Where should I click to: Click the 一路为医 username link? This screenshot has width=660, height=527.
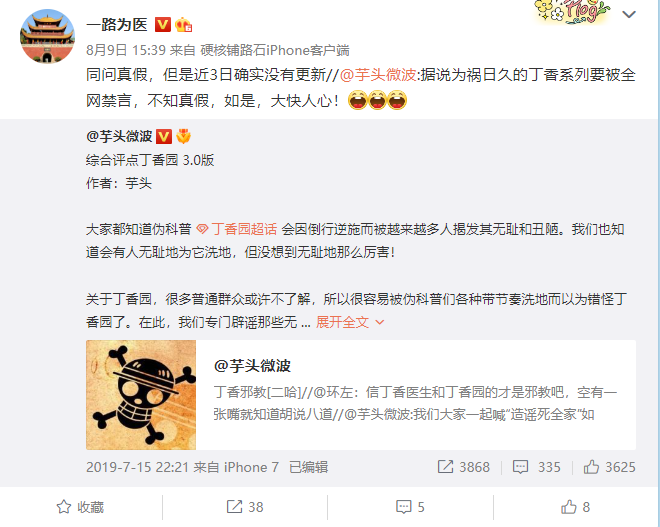tap(117, 24)
